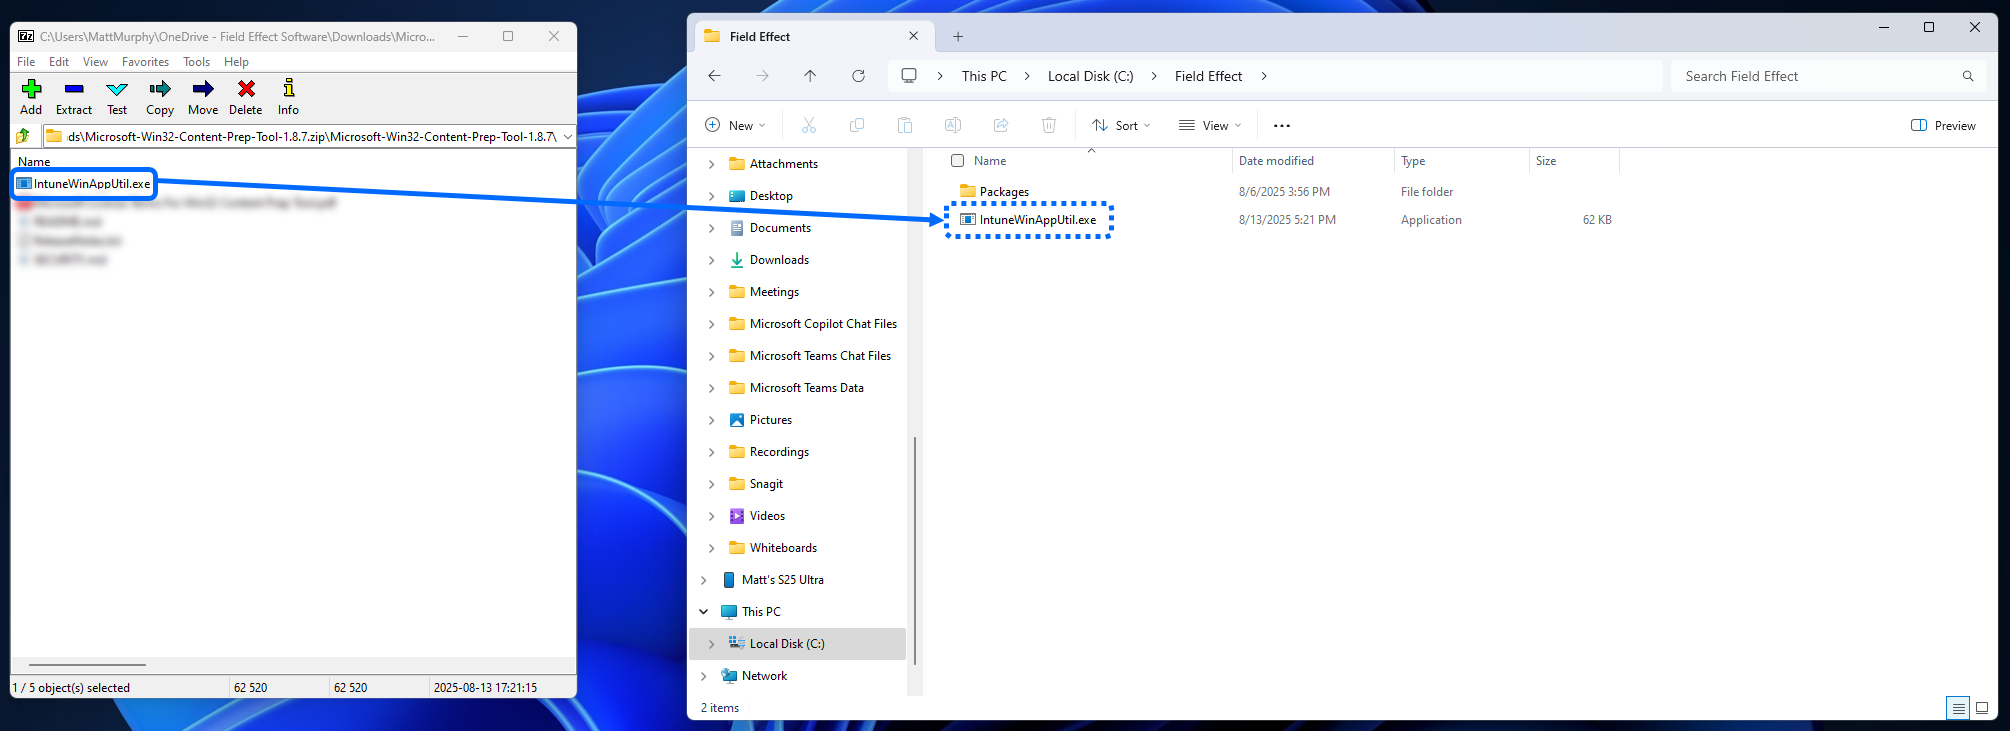Viewport: 2010px width, 731px height.
Task: Click the 7-Zip horizontal scrollbar
Action: click(x=87, y=664)
